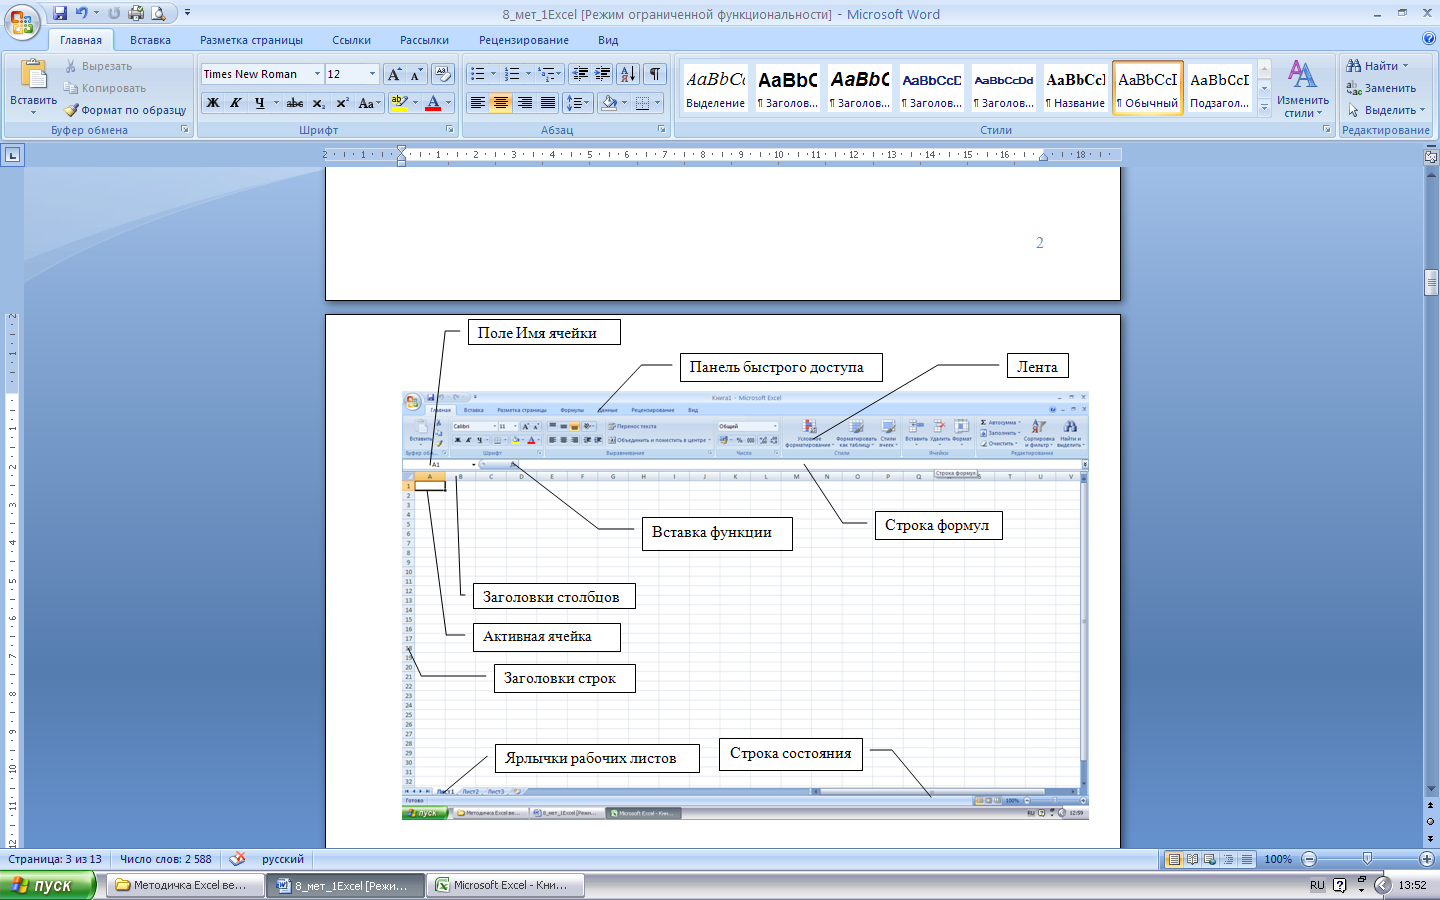Clear formatting

pyautogui.click(x=443, y=74)
